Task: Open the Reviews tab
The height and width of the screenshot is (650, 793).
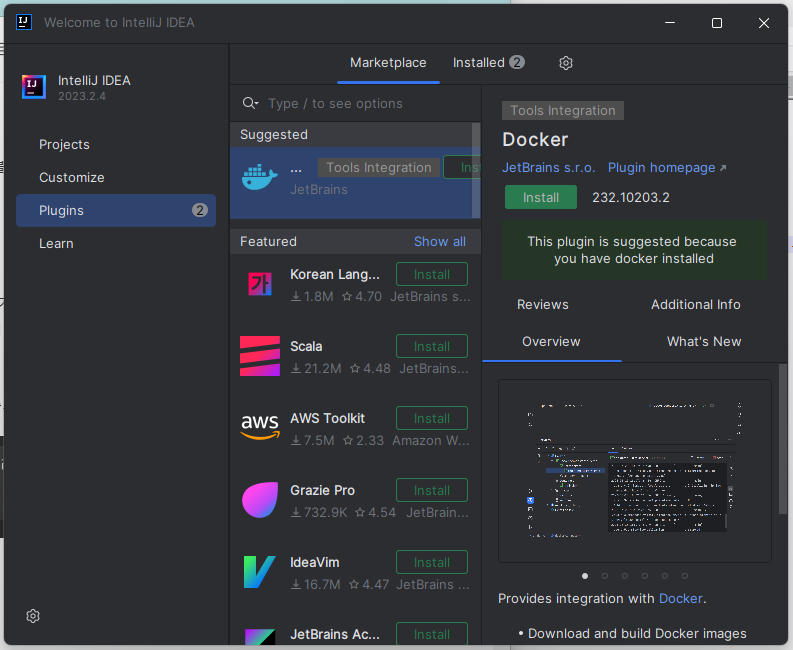Action: click(543, 305)
